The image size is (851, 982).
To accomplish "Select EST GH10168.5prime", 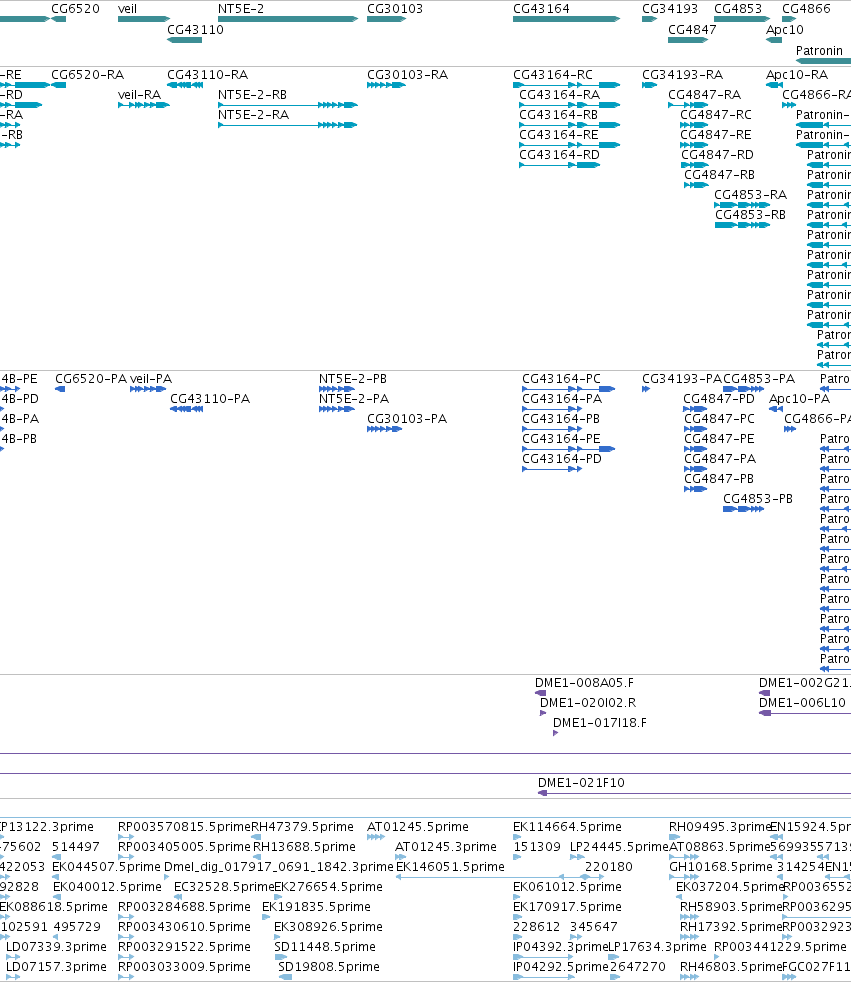I will [721, 867].
